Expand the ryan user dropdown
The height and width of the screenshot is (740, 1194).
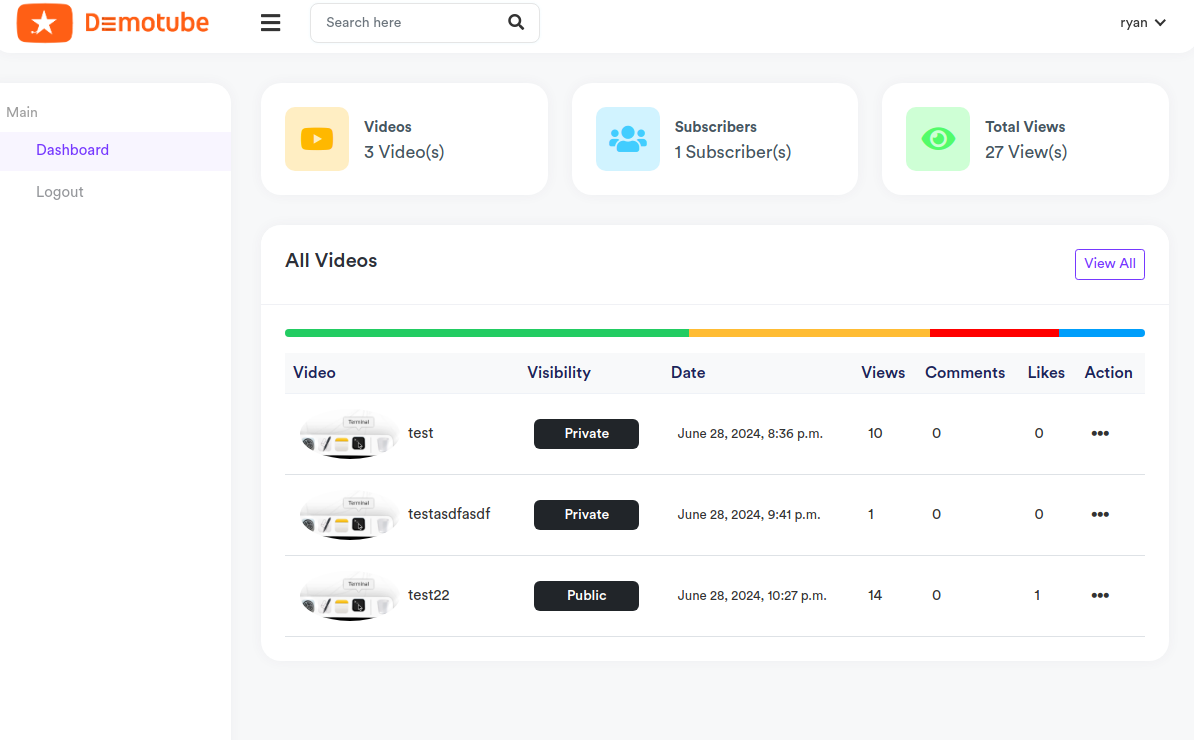[1142, 23]
